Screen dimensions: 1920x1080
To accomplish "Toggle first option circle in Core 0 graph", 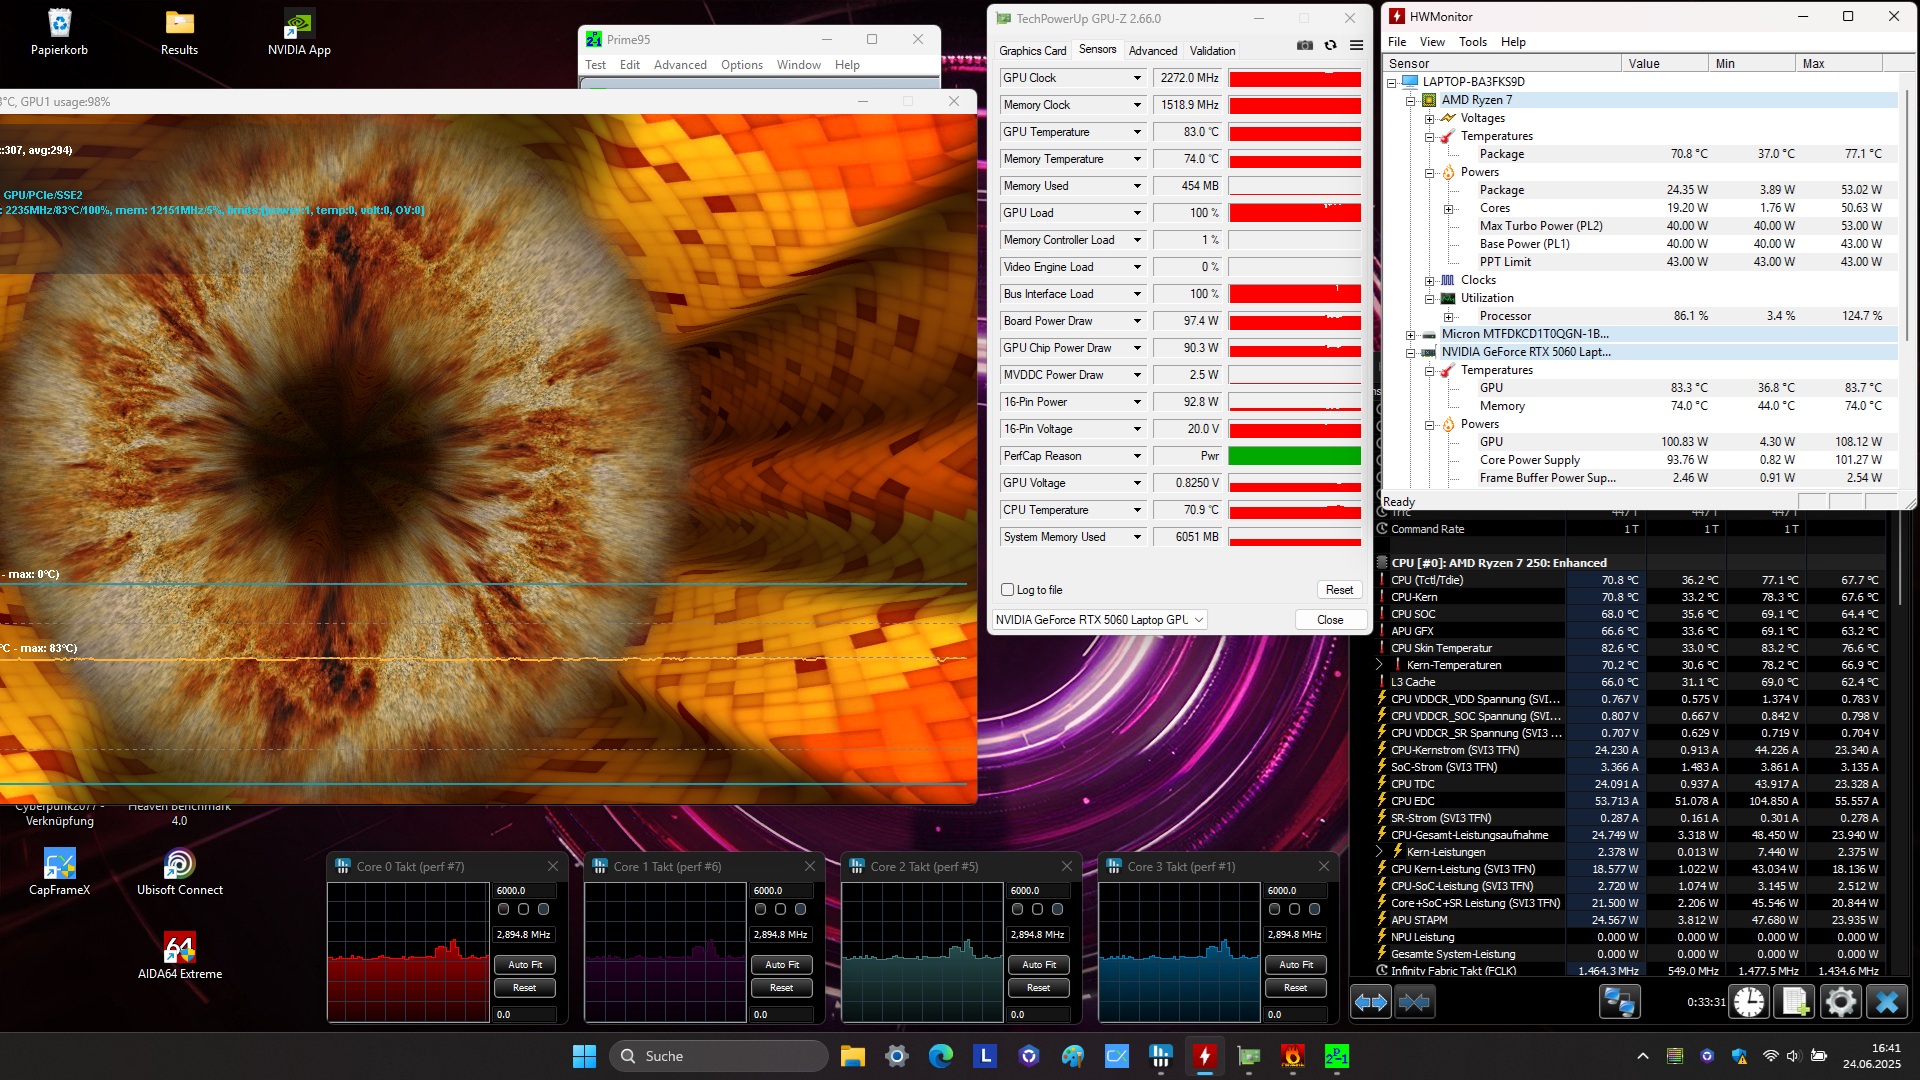I will point(504,909).
